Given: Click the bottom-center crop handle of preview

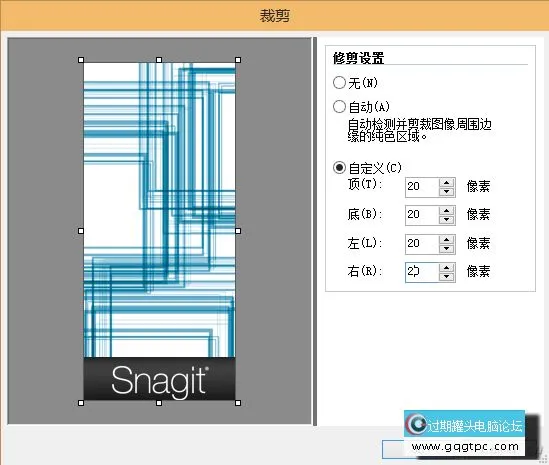Looking at the screenshot, I should click(x=159, y=403).
